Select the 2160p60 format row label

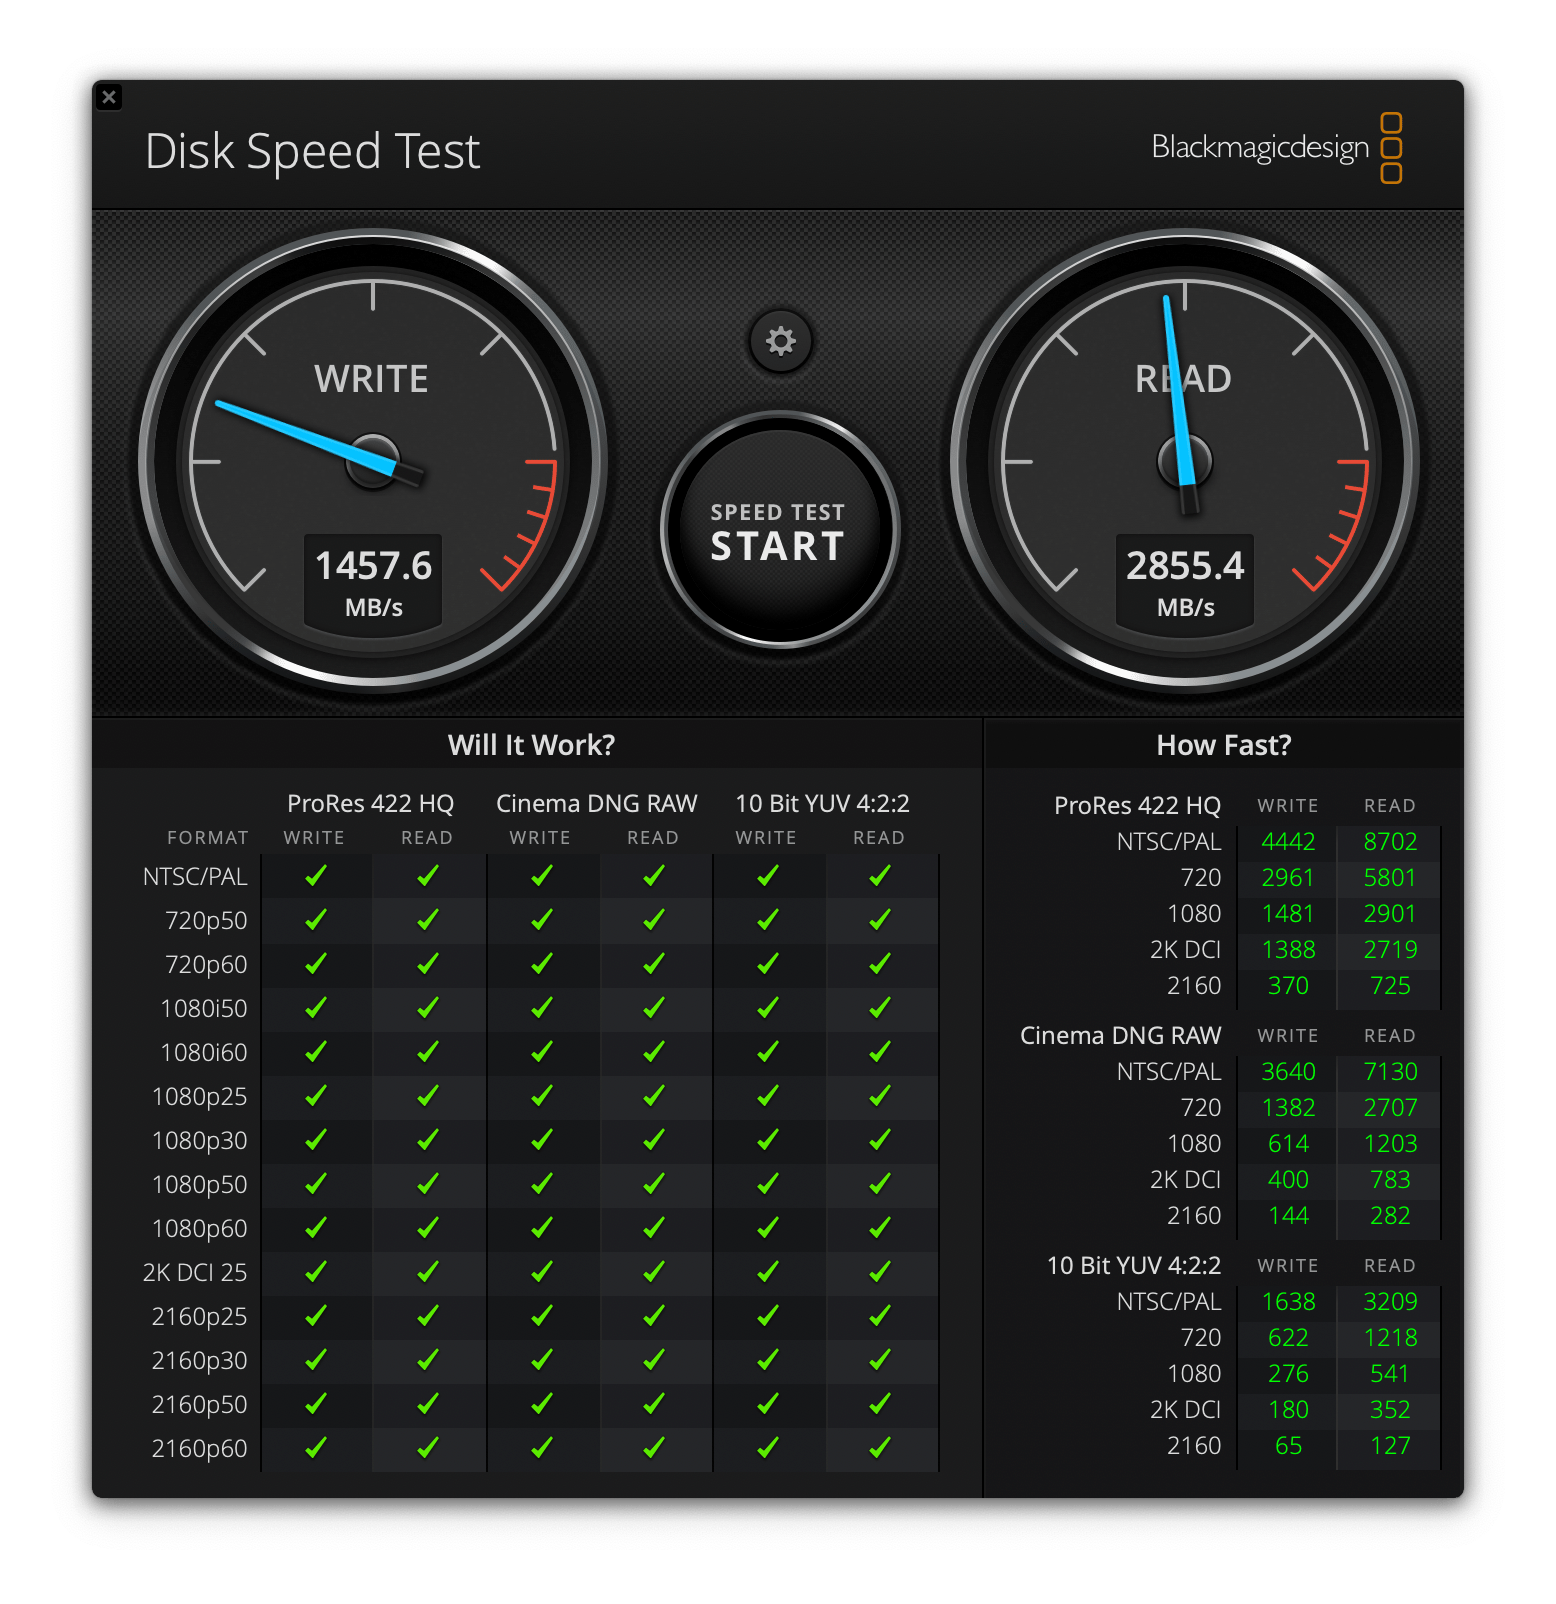[x=199, y=1448]
